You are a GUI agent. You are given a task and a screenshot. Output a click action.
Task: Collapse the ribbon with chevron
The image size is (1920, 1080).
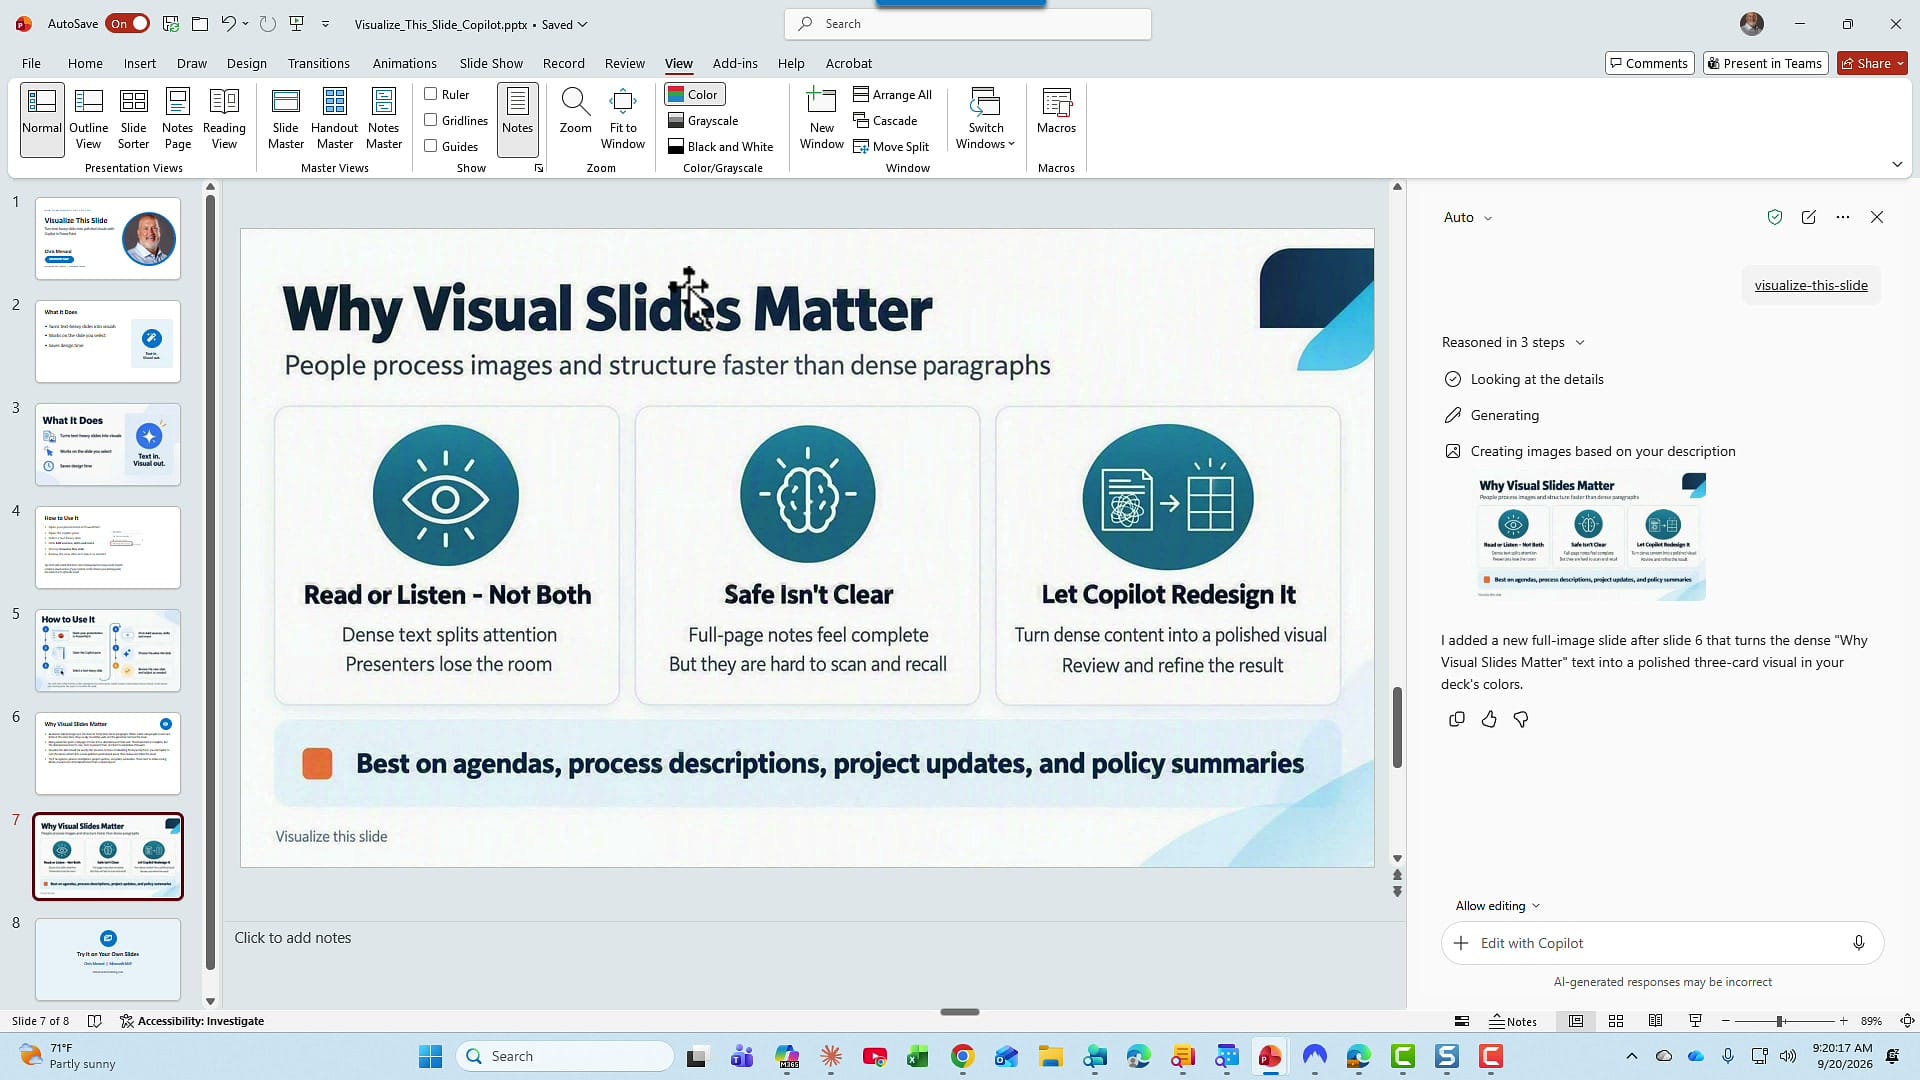tap(1897, 164)
